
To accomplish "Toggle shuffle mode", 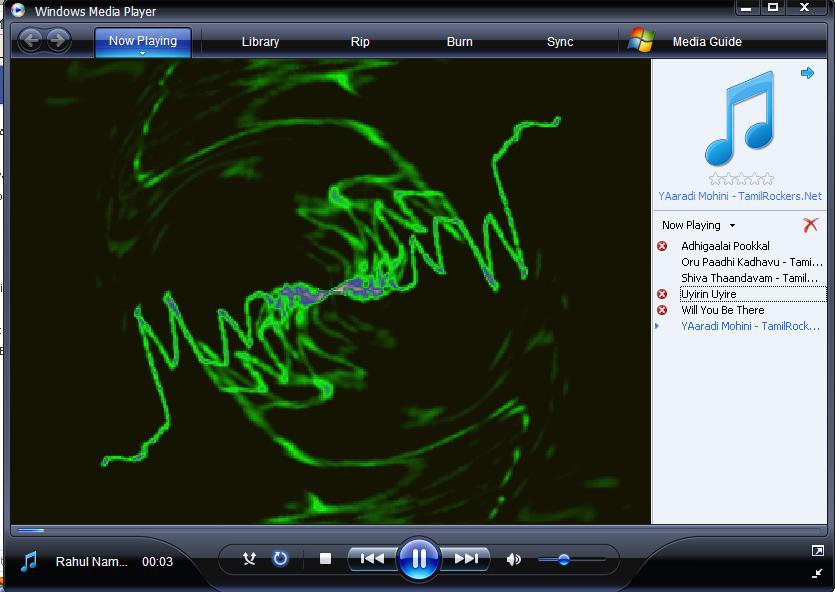I will (x=249, y=558).
